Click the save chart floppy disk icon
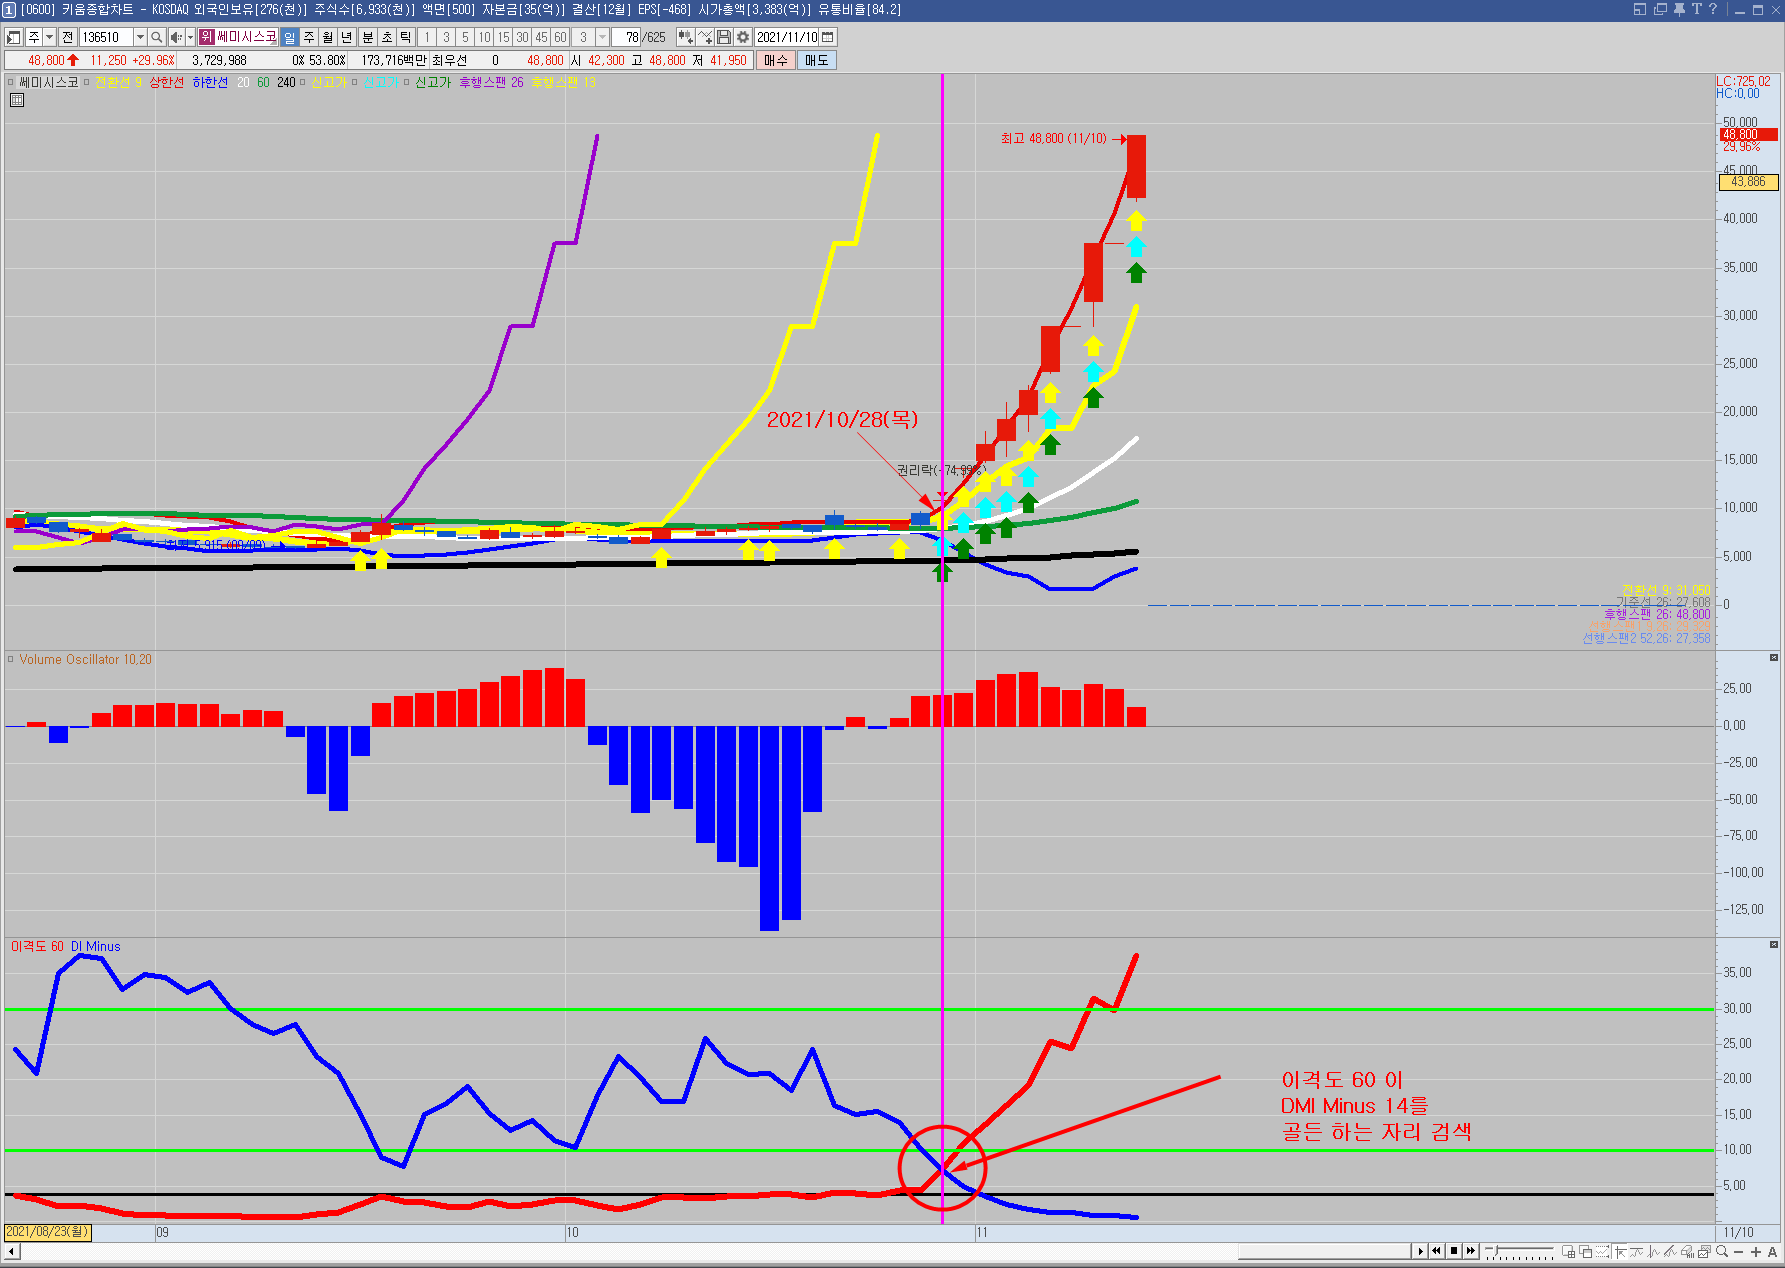 (724, 37)
